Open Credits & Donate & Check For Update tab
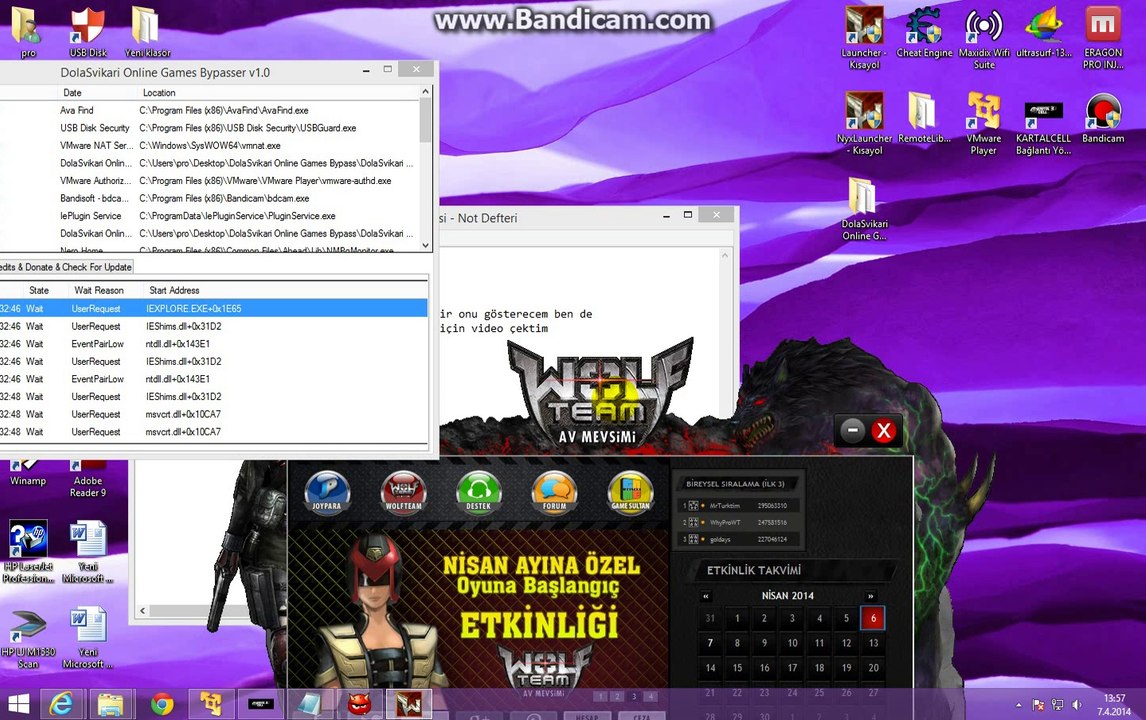This screenshot has height=720, width=1146. (66, 267)
